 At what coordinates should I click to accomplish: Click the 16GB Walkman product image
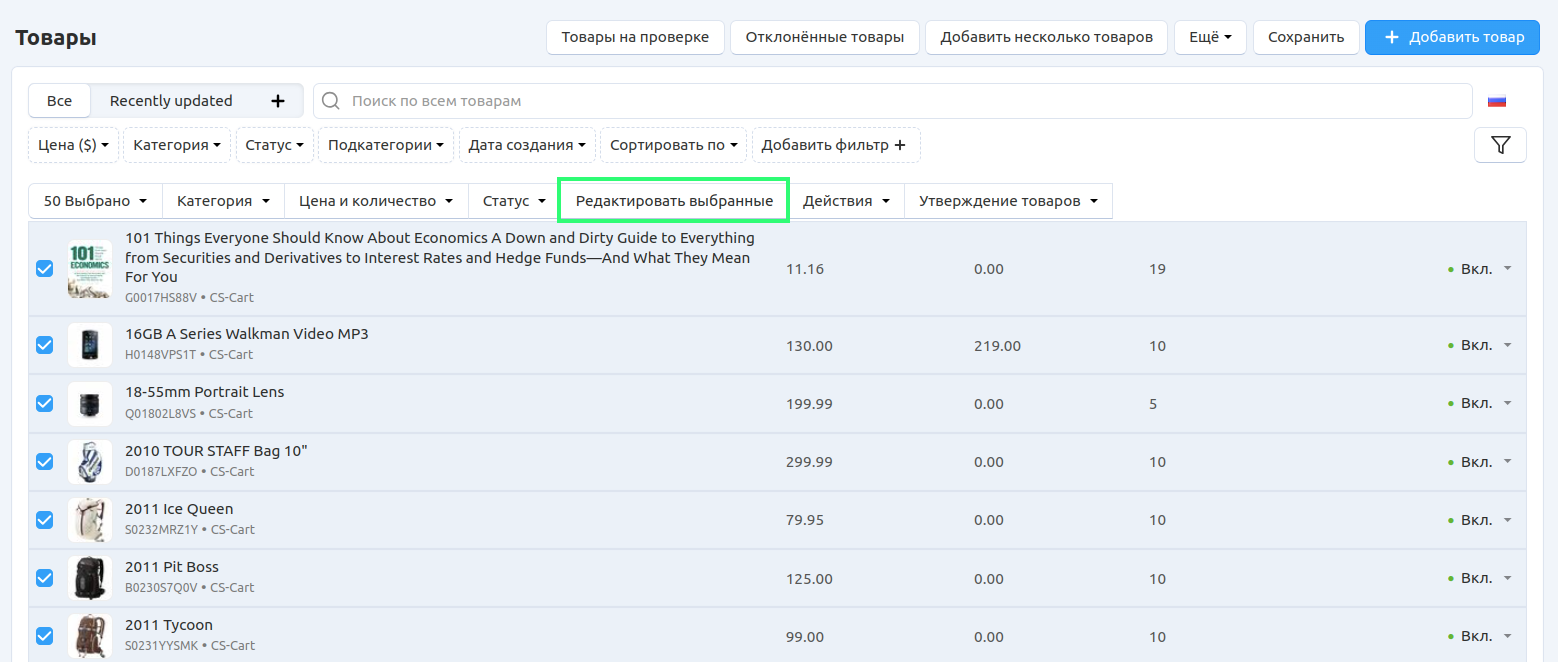pyautogui.click(x=89, y=345)
